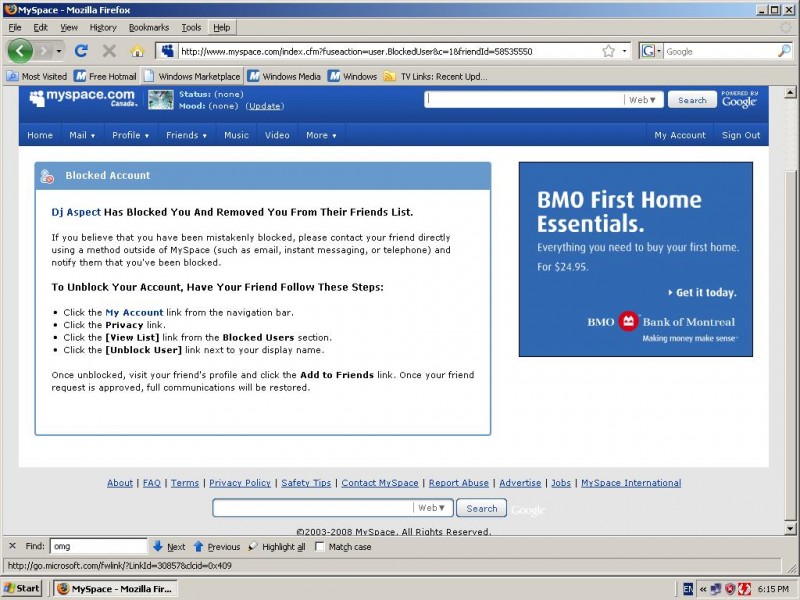Open the View menu

tap(69, 28)
